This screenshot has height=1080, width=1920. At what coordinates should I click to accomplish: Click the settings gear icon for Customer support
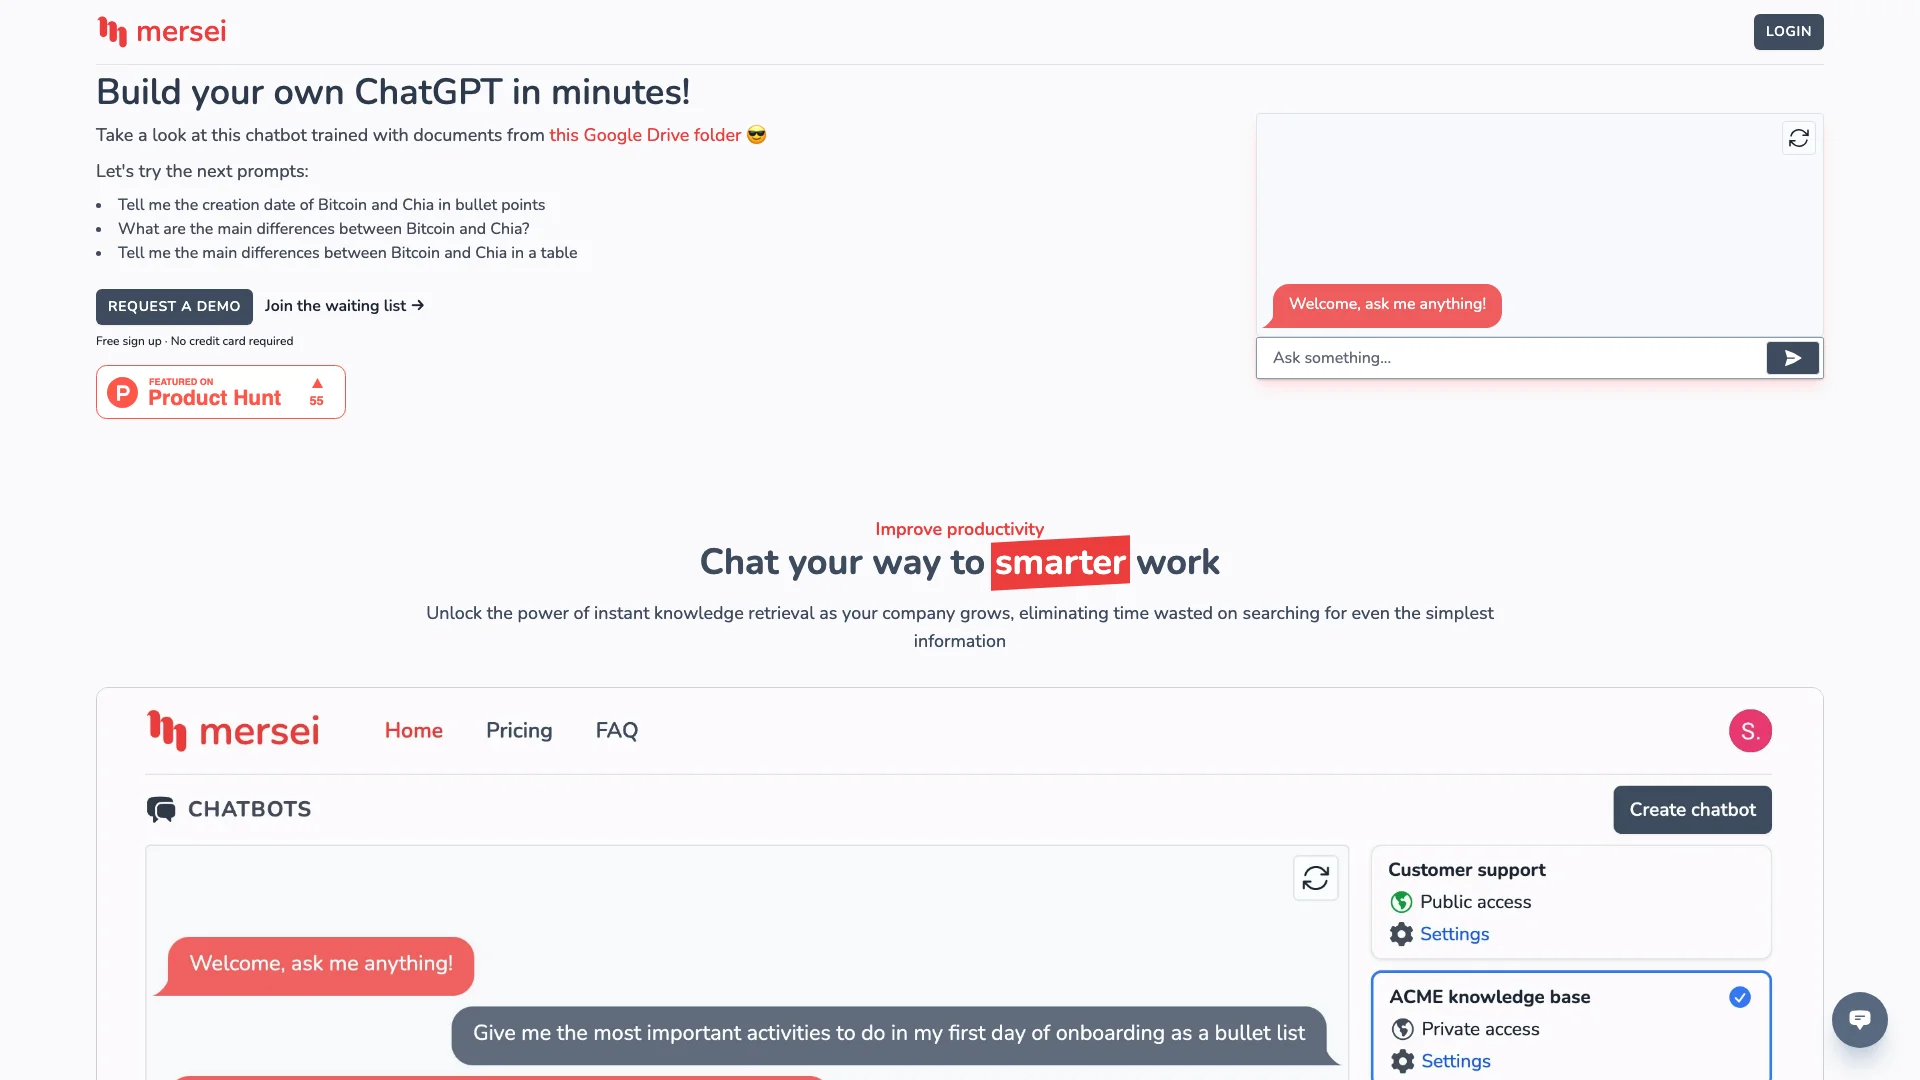(x=1400, y=934)
